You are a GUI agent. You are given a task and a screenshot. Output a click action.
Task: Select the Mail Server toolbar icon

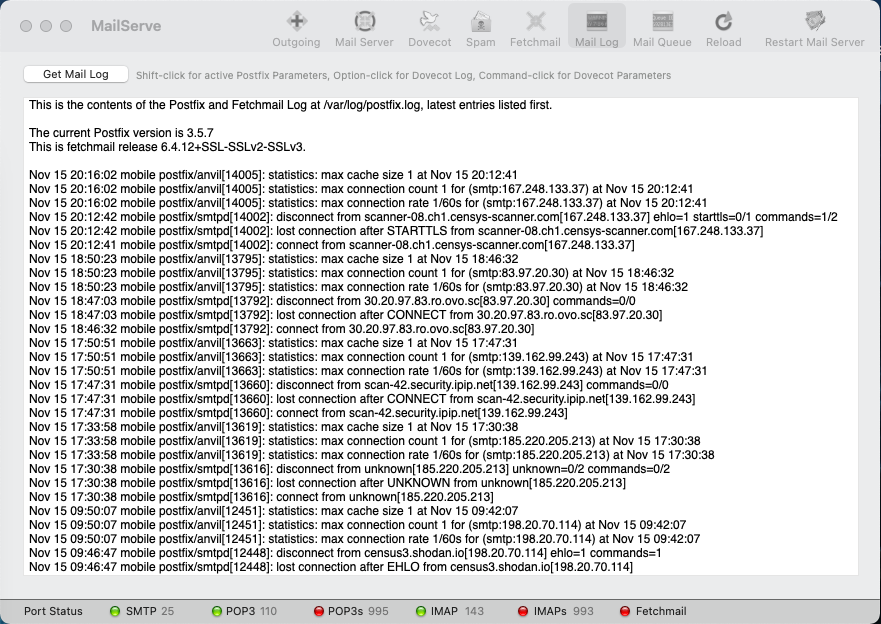click(365, 28)
